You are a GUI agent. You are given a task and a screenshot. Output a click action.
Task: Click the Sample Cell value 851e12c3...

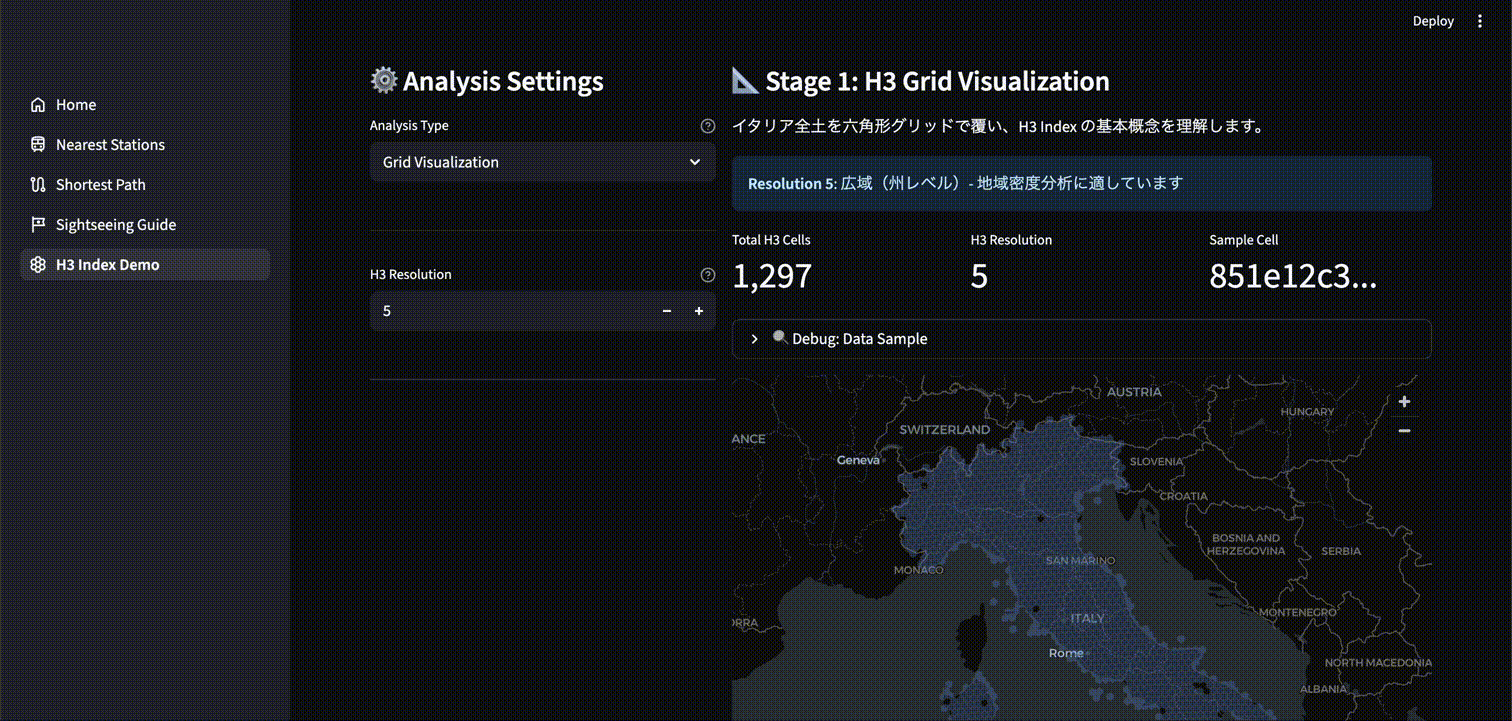(1293, 276)
